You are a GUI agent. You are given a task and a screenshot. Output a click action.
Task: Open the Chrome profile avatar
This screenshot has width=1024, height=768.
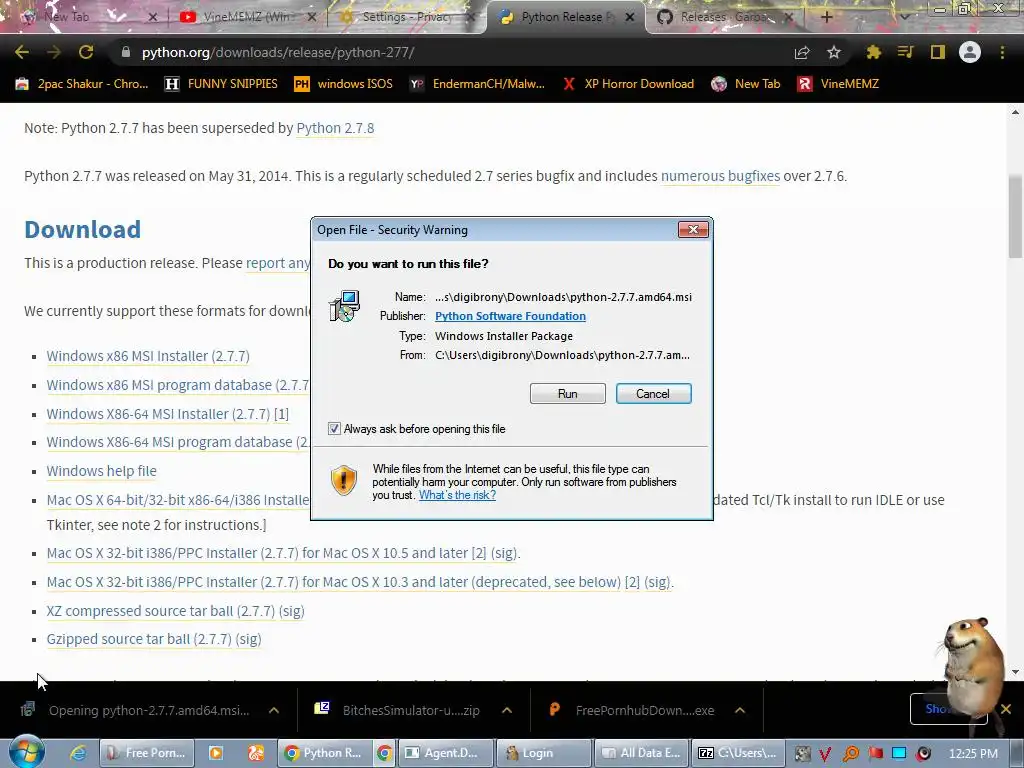point(970,52)
